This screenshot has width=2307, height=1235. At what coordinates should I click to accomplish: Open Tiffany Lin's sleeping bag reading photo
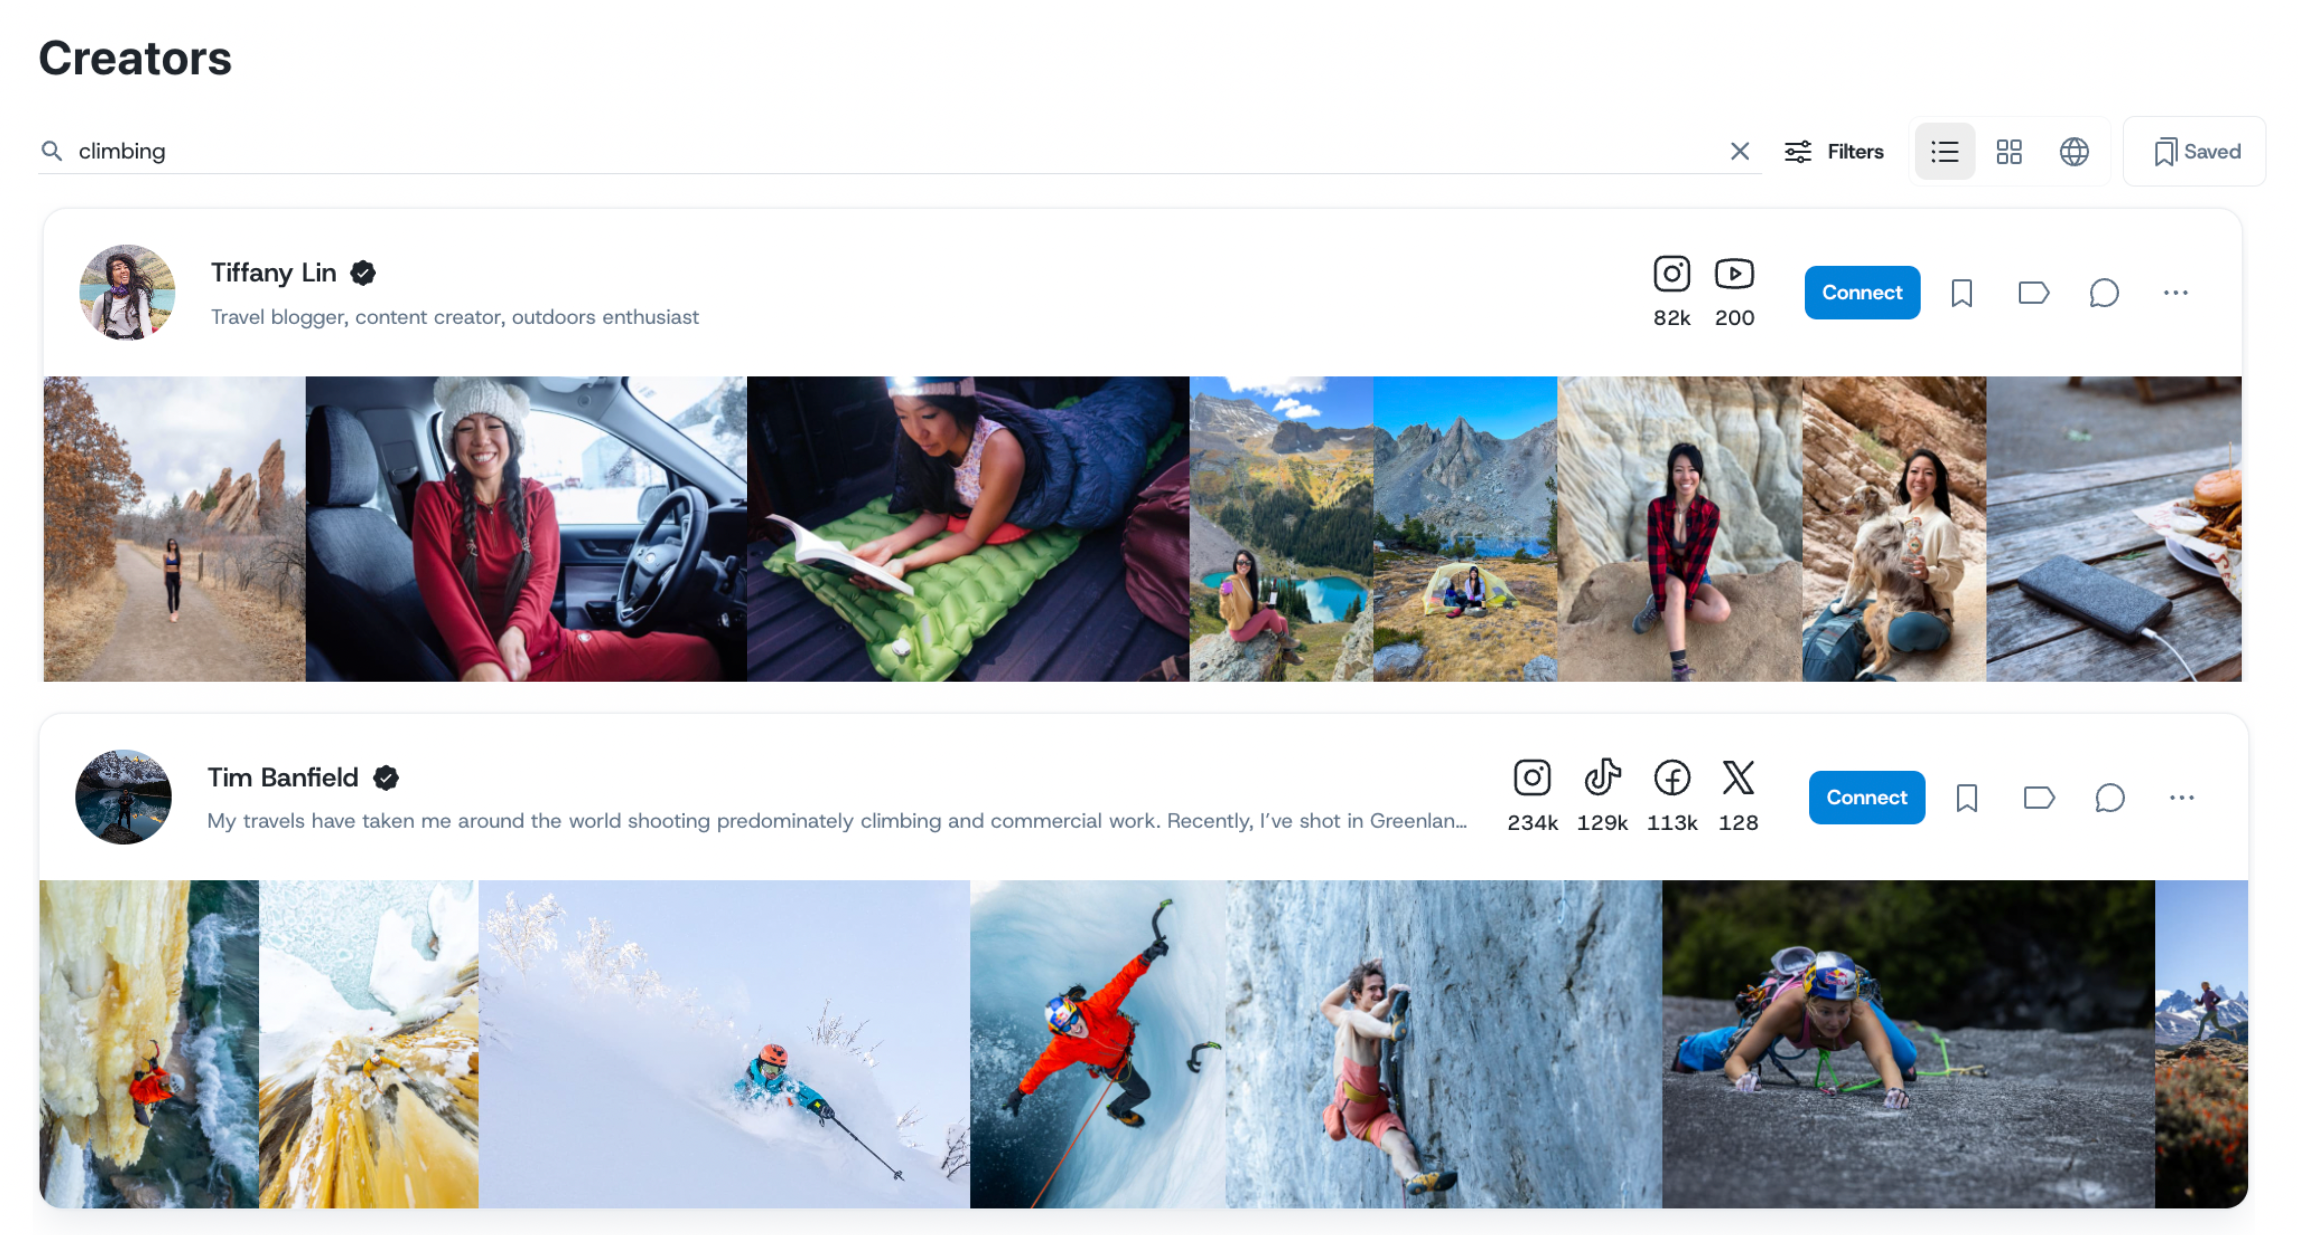pyautogui.click(x=967, y=529)
